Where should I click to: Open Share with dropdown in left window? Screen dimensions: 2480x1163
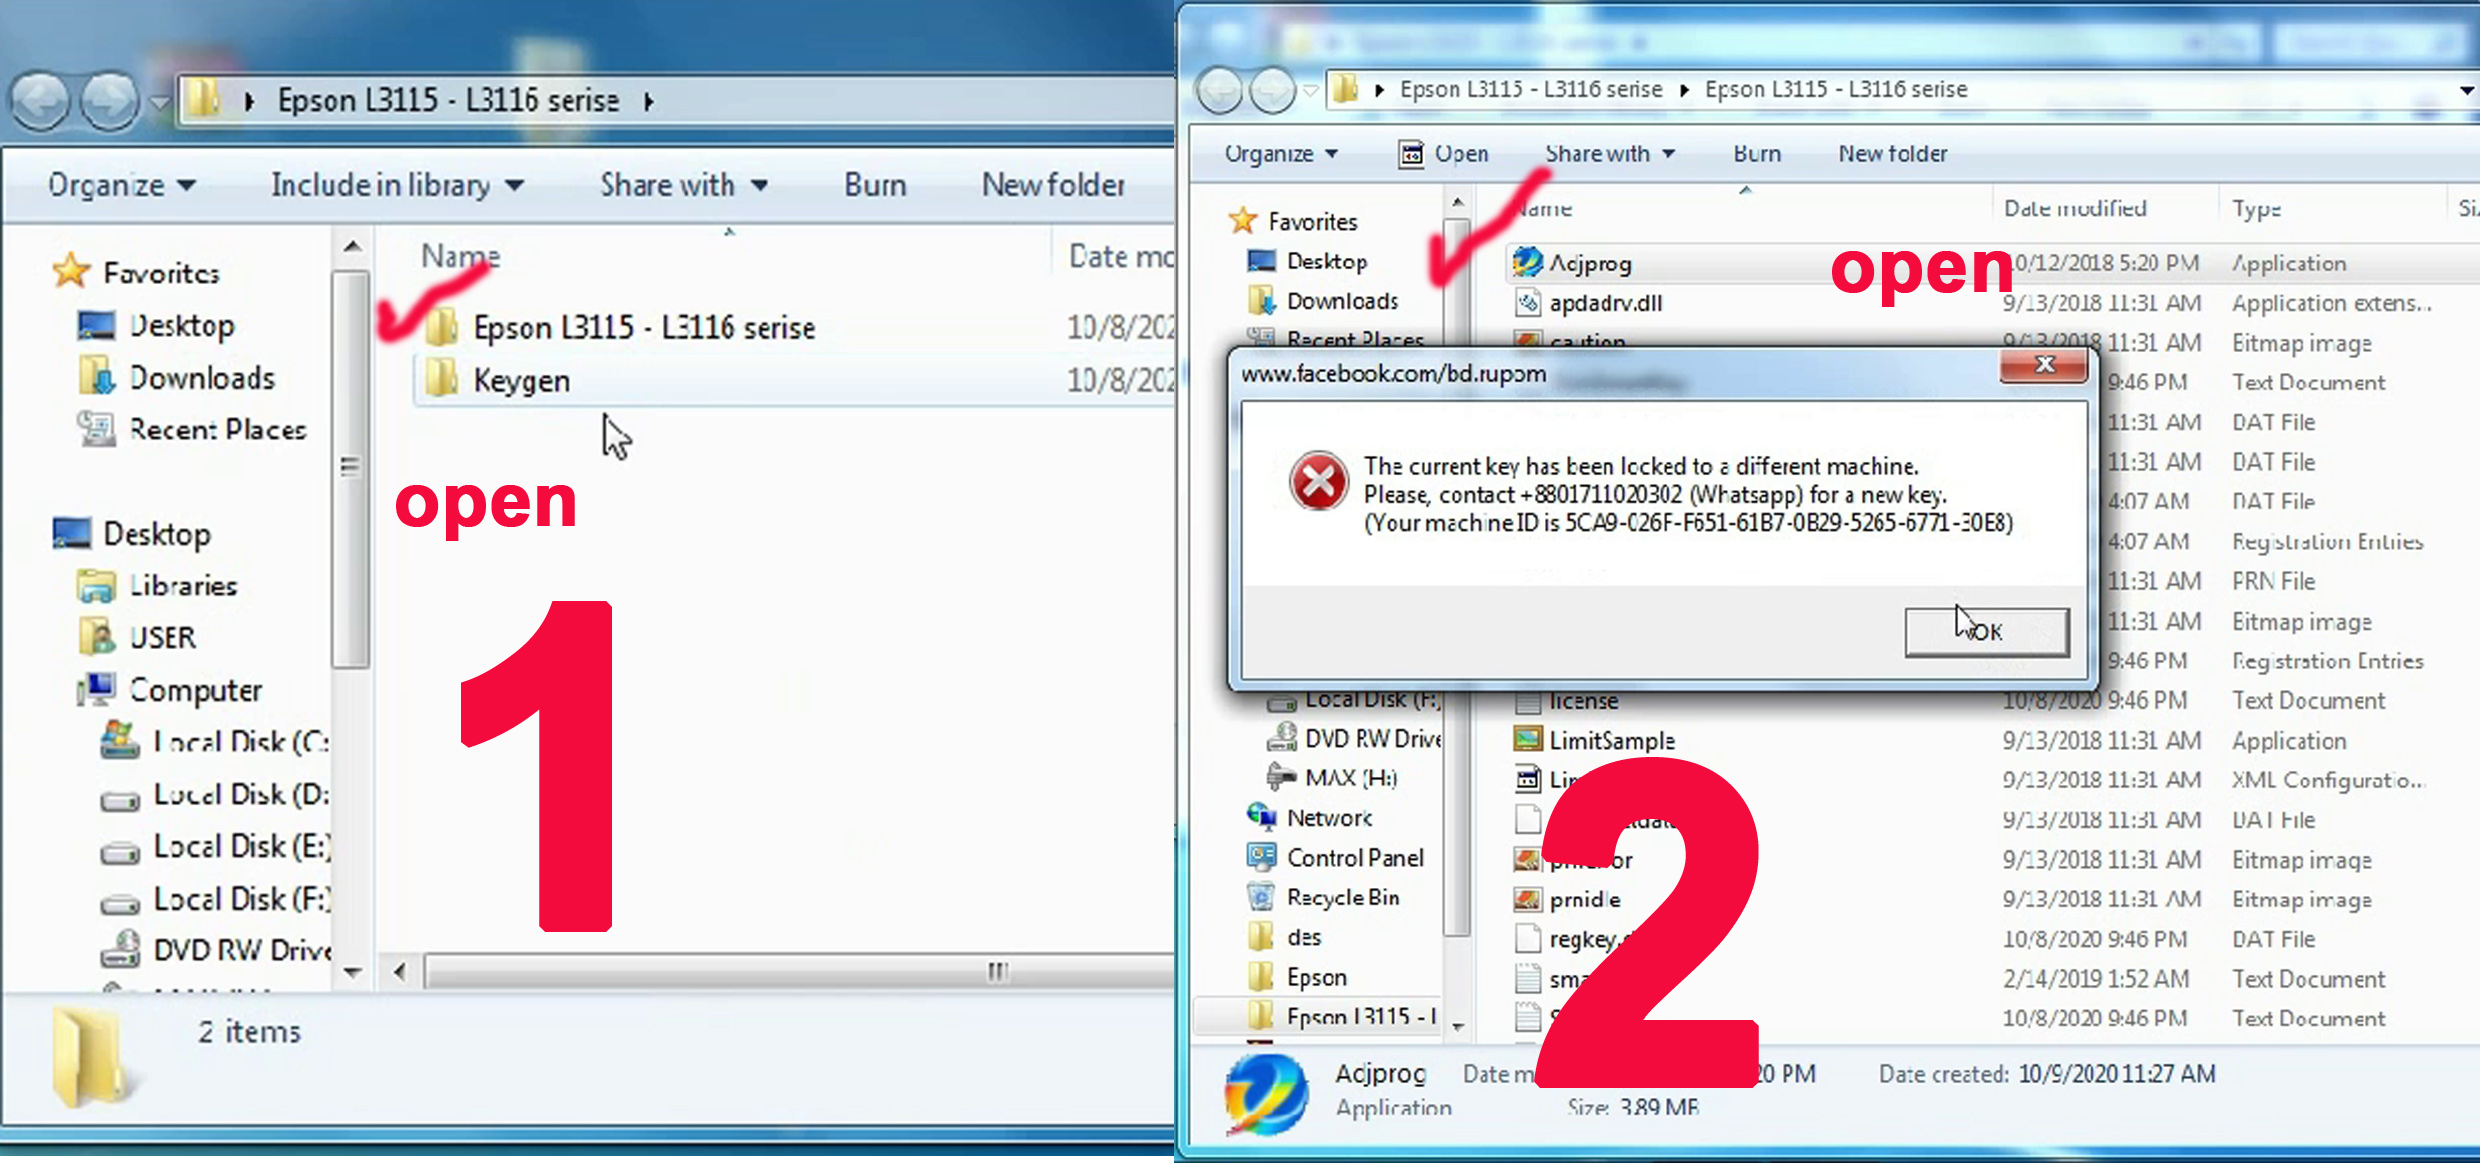(x=684, y=185)
